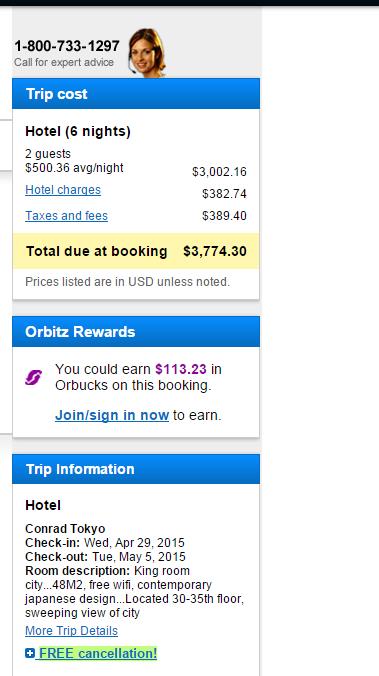Screen dimensions: 379x676
Task: Click Prices listed are in USD note
Action: [128, 282]
